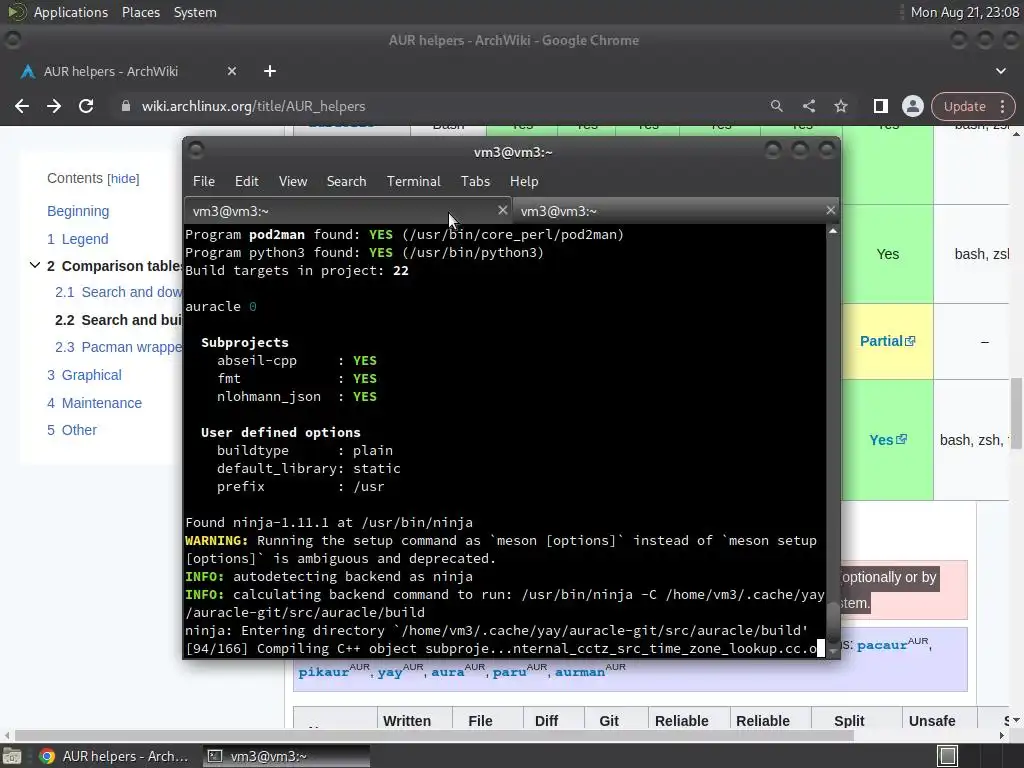Go to 2.2 Search and build
1024x768 pixels.
click(x=118, y=320)
